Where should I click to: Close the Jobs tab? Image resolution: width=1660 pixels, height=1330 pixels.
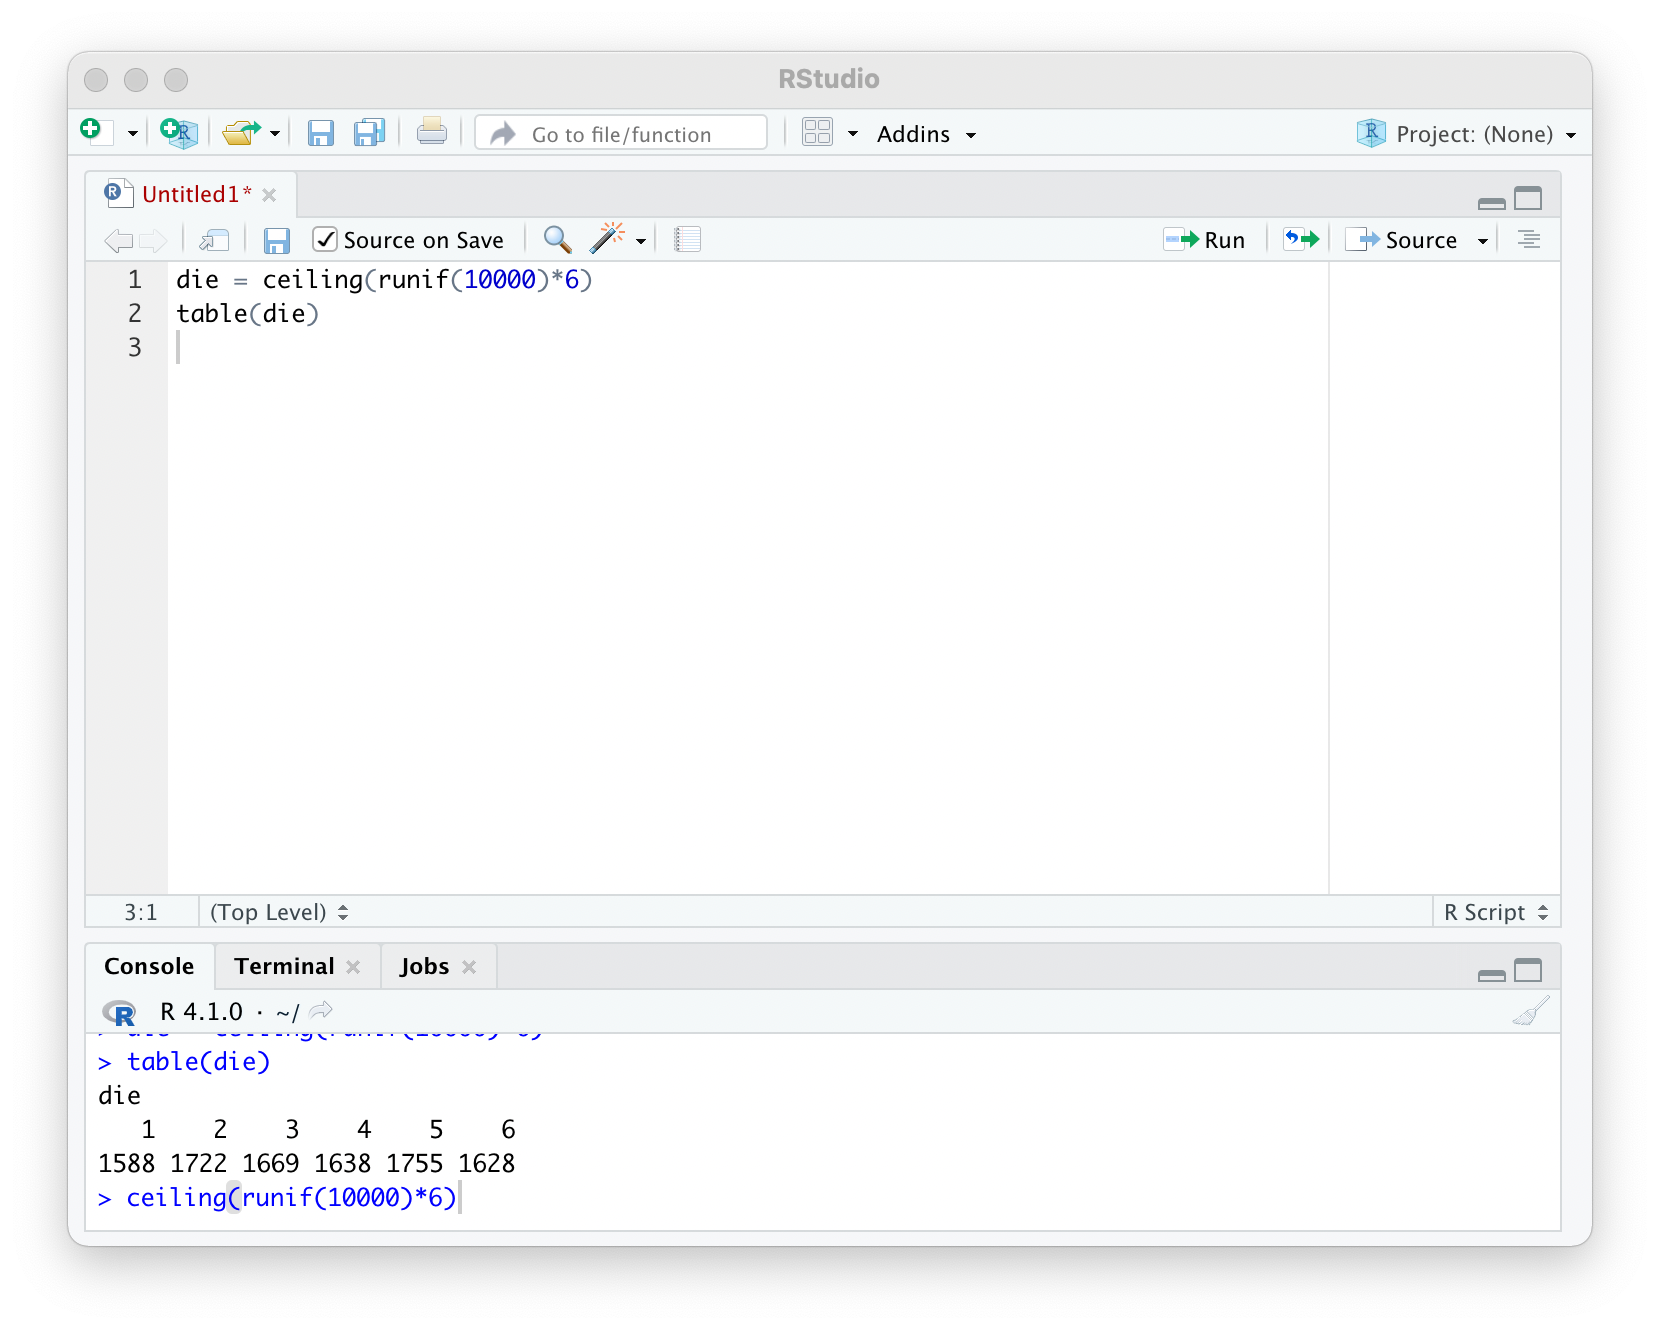(469, 967)
